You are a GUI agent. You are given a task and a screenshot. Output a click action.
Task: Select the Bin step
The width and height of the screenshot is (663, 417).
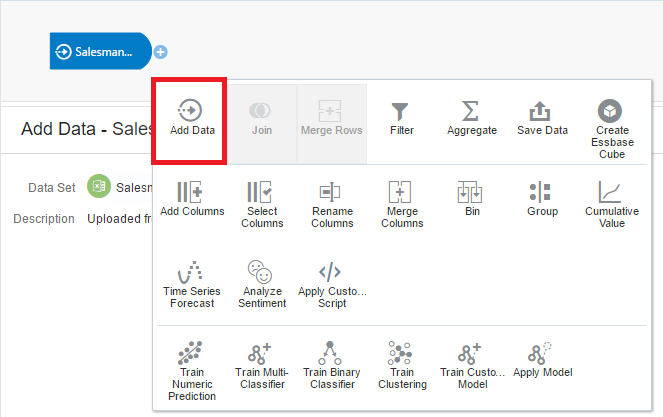coord(472,199)
